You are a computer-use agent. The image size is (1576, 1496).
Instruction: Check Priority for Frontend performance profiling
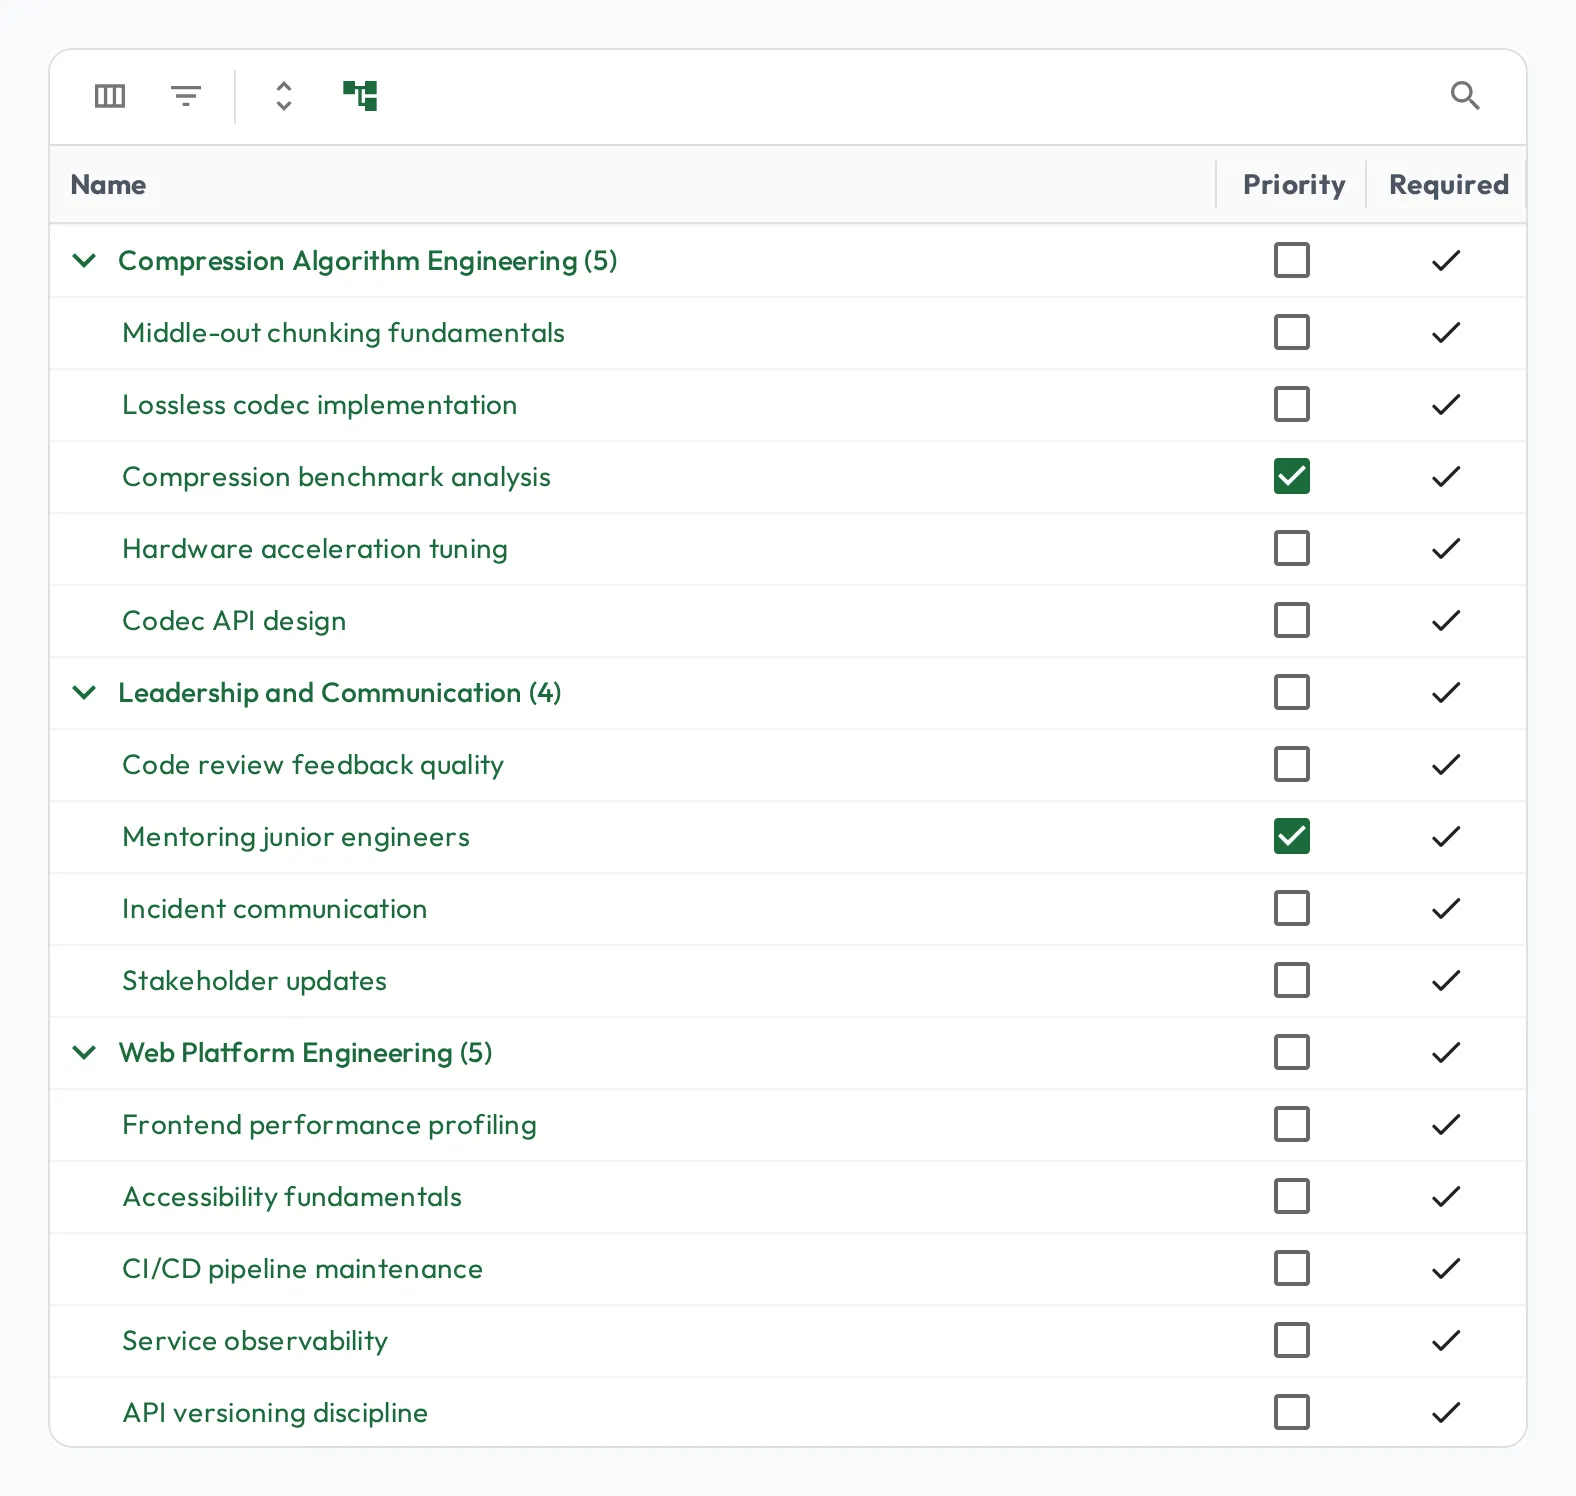[1292, 1125]
